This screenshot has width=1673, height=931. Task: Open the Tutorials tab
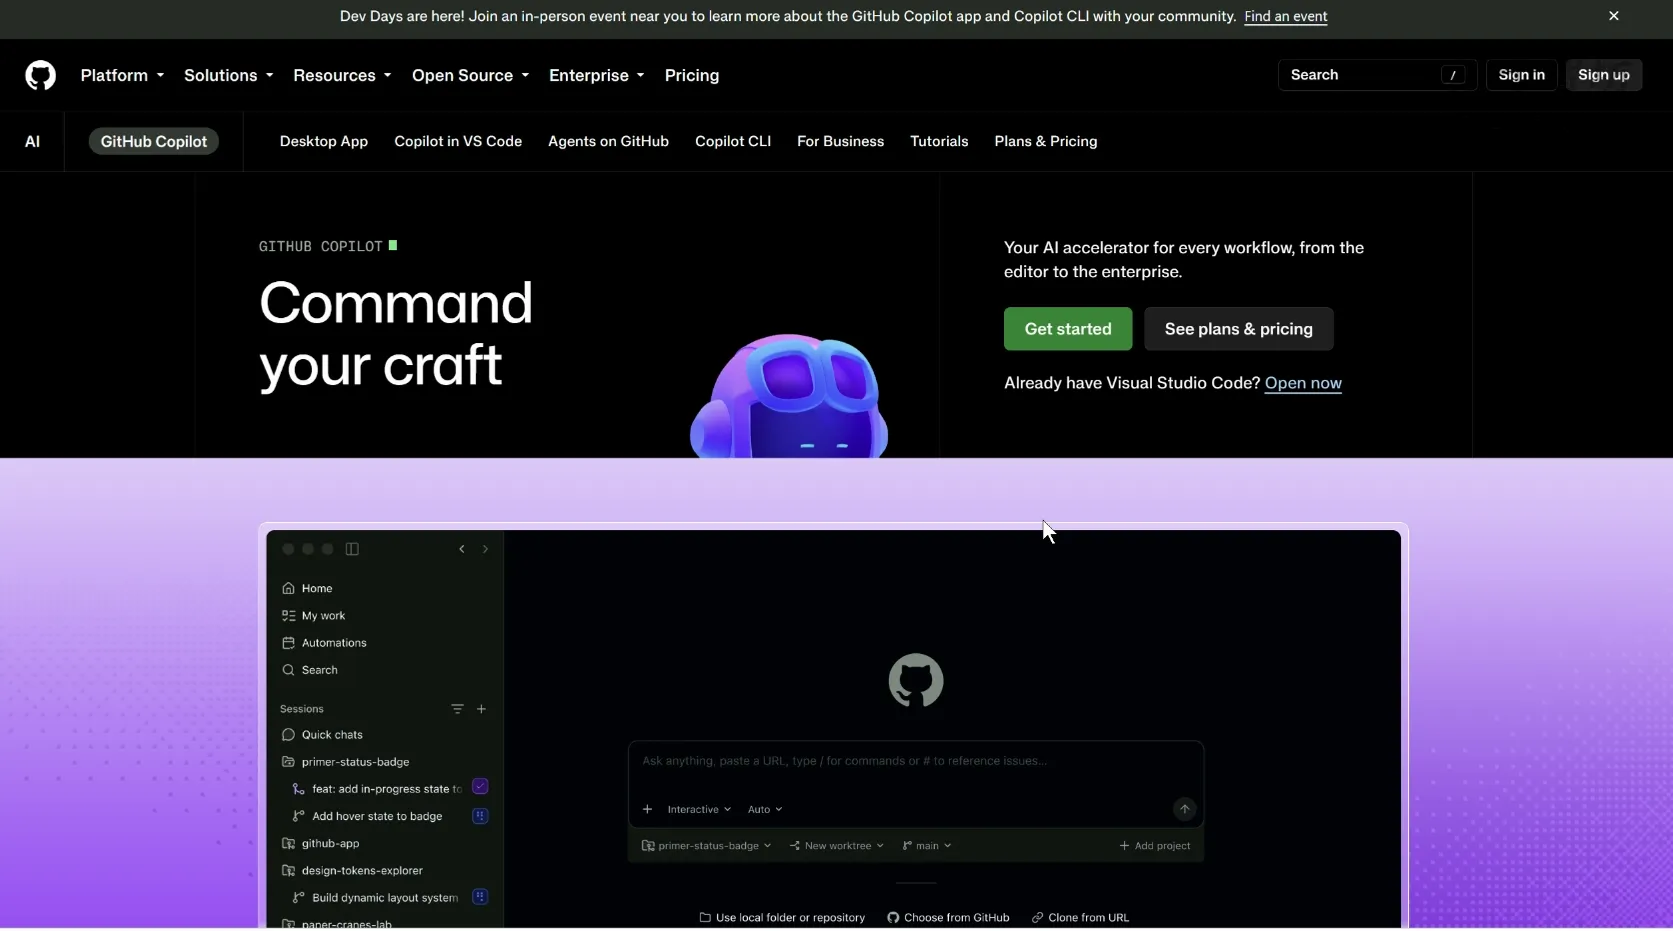click(x=939, y=142)
